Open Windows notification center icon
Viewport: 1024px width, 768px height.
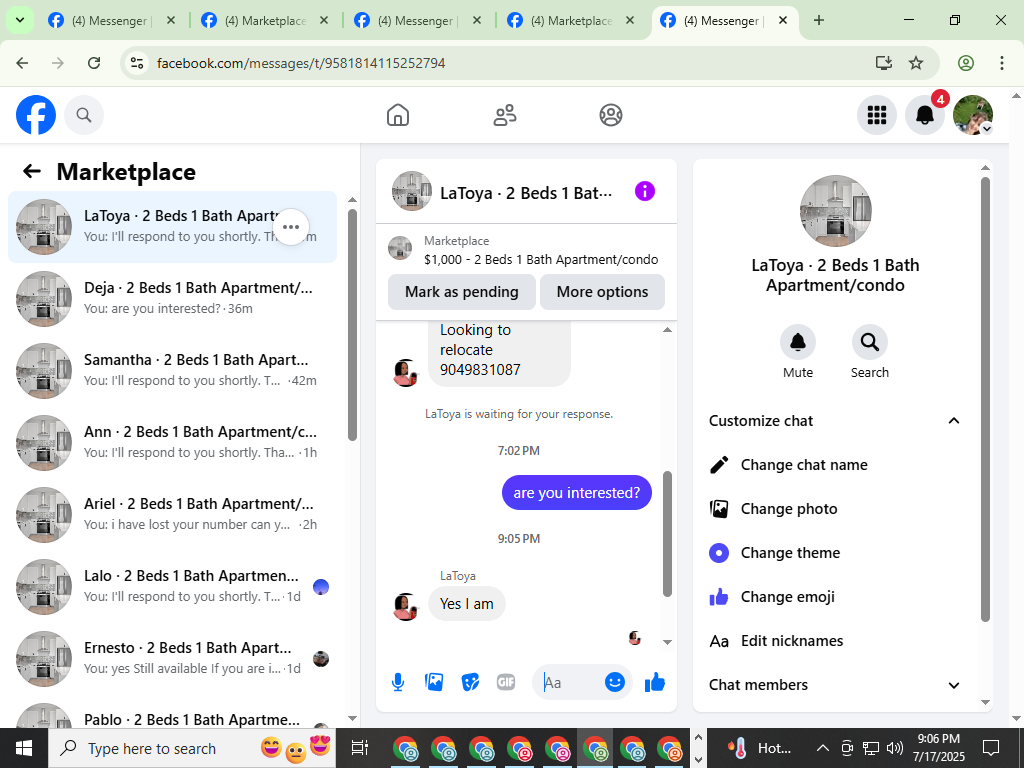coord(991,748)
